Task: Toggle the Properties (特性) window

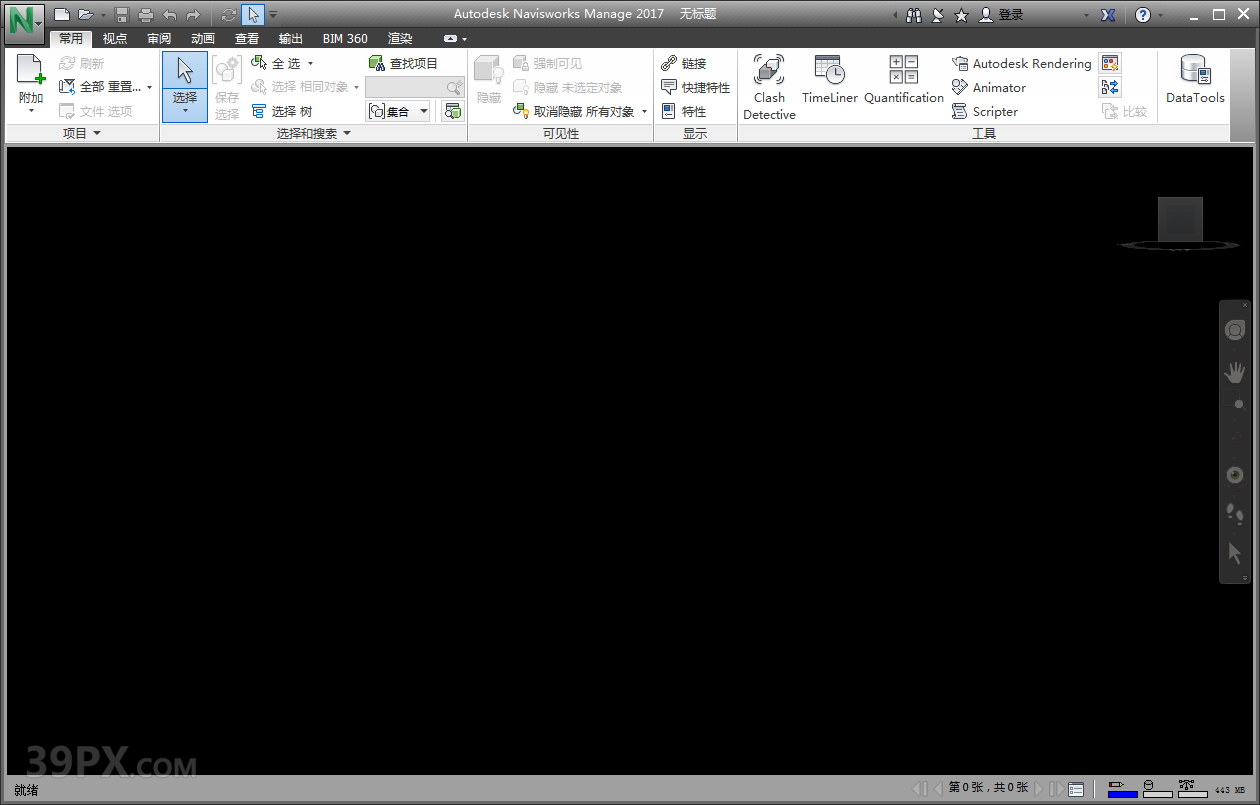Action: (684, 112)
